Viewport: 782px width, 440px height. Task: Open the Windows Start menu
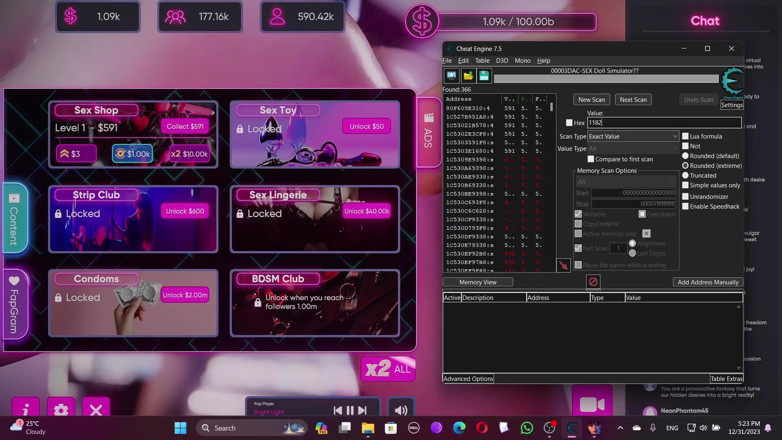pos(181,428)
